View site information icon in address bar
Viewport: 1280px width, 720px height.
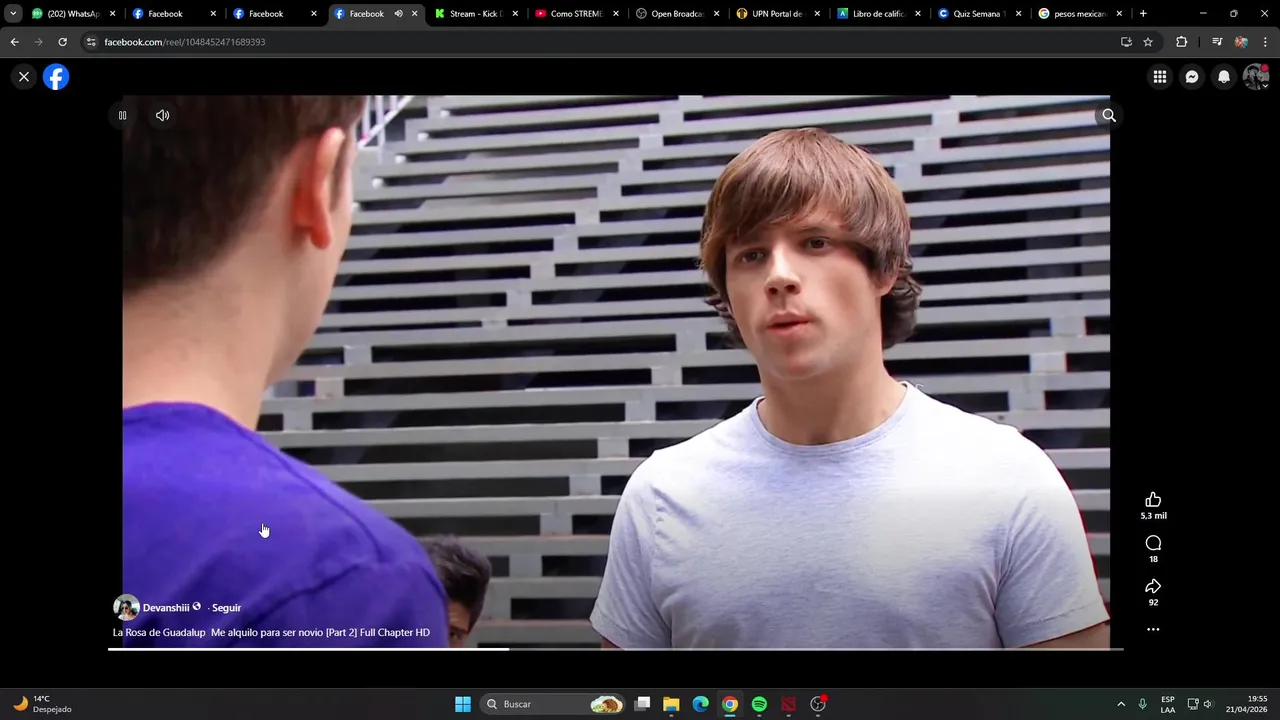91,42
